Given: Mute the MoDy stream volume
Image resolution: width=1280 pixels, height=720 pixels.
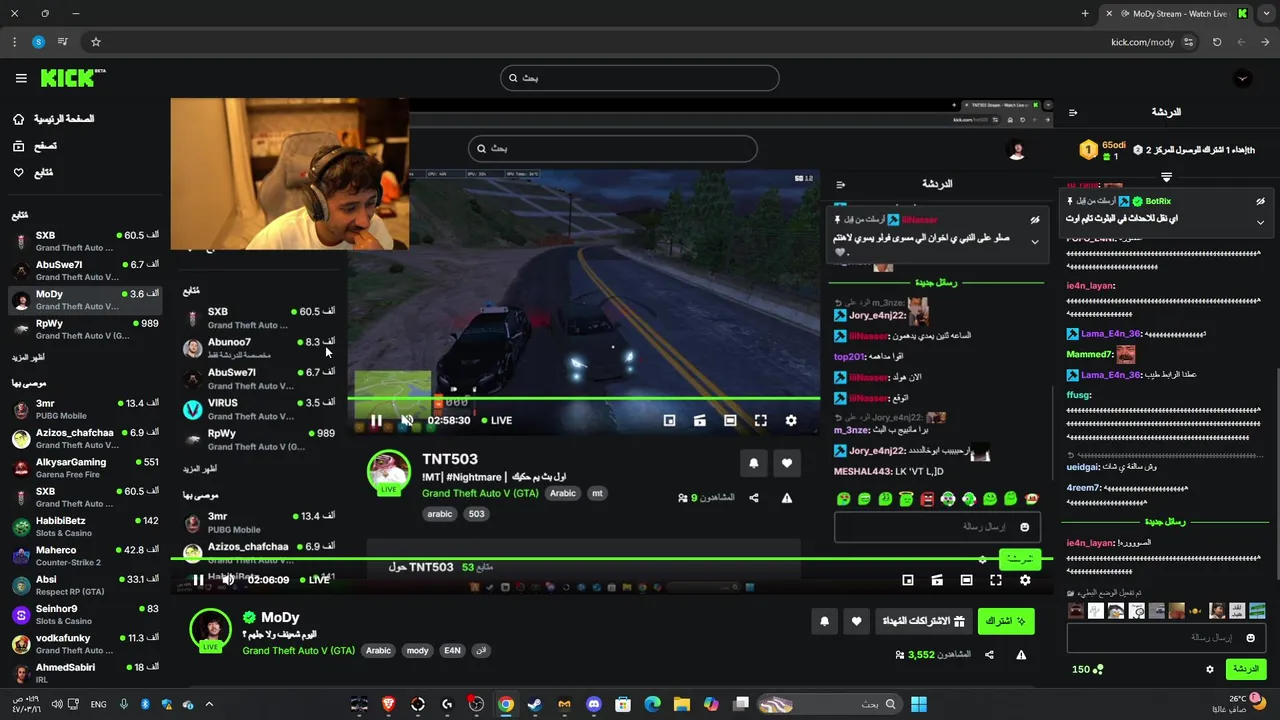Looking at the screenshot, I should [228, 580].
